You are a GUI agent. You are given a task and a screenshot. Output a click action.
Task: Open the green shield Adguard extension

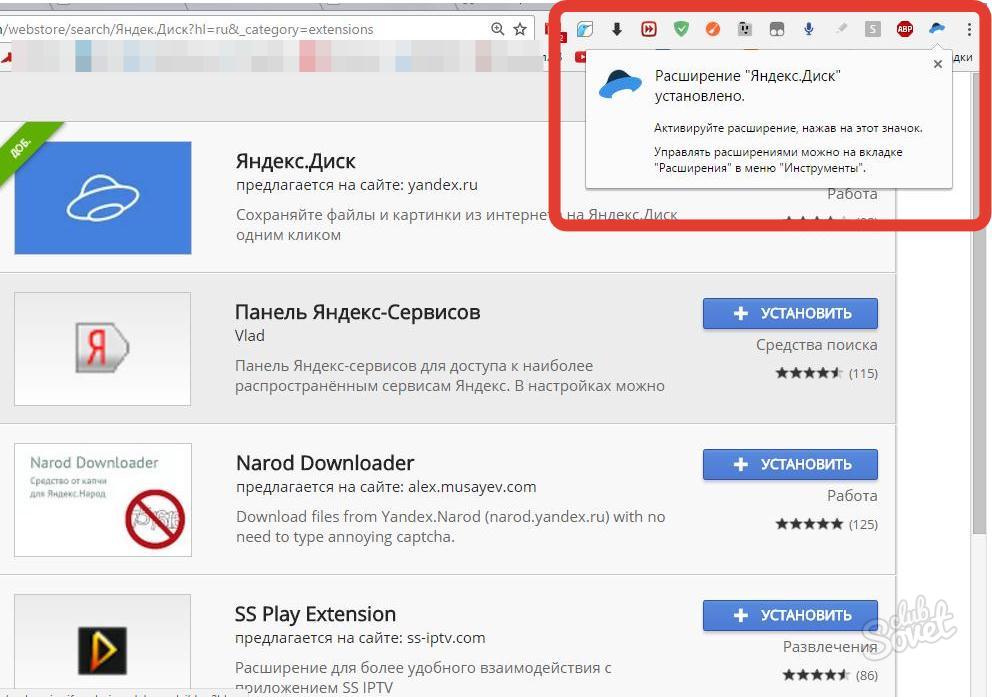[x=681, y=29]
